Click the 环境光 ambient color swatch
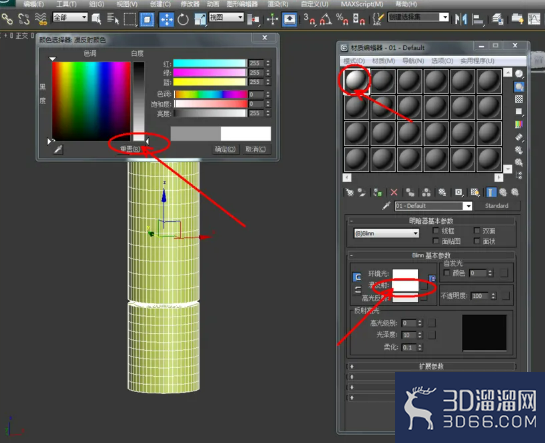 405,274
